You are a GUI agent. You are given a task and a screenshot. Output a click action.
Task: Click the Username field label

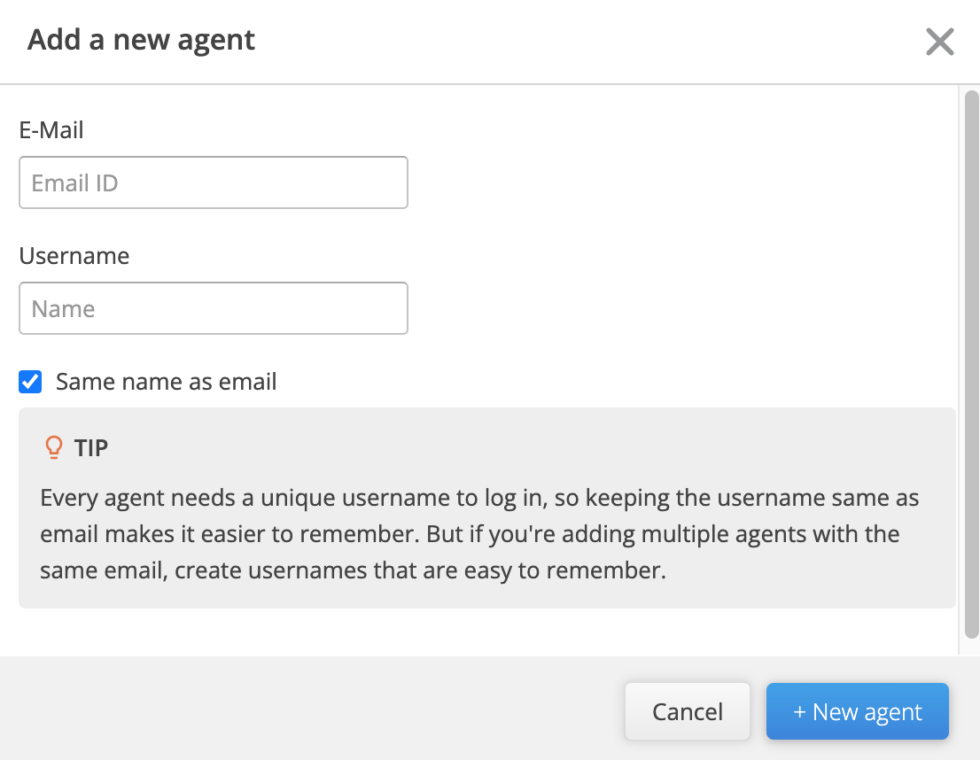[74, 256]
